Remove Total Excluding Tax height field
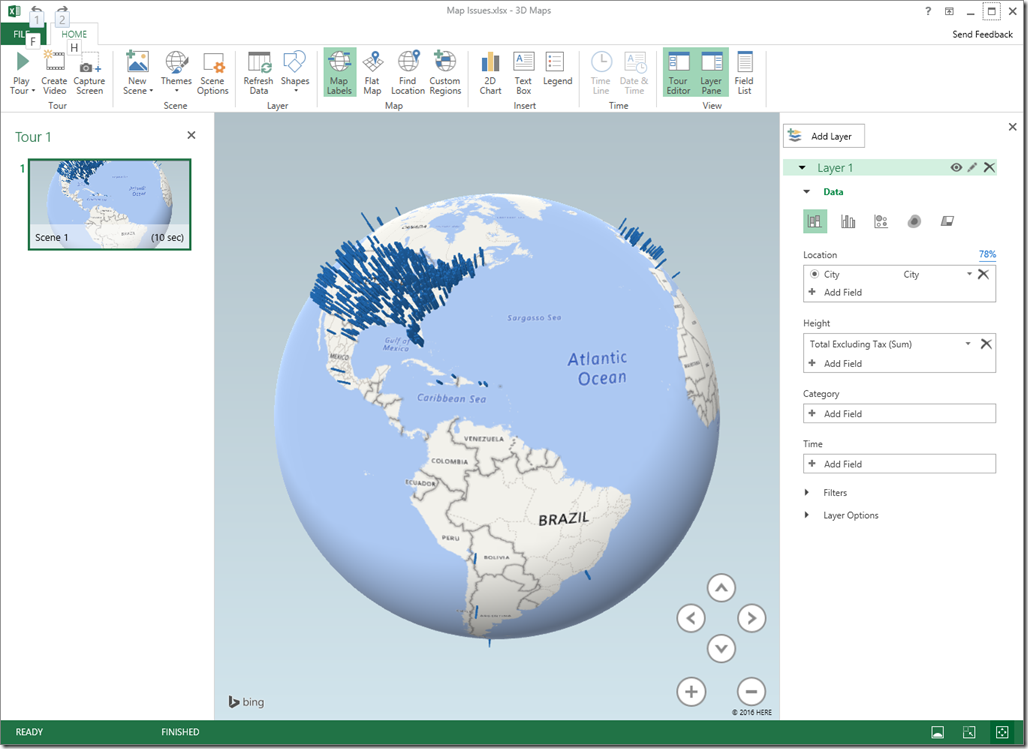This screenshot has width=1028, height=749. (x=986, y=344)
